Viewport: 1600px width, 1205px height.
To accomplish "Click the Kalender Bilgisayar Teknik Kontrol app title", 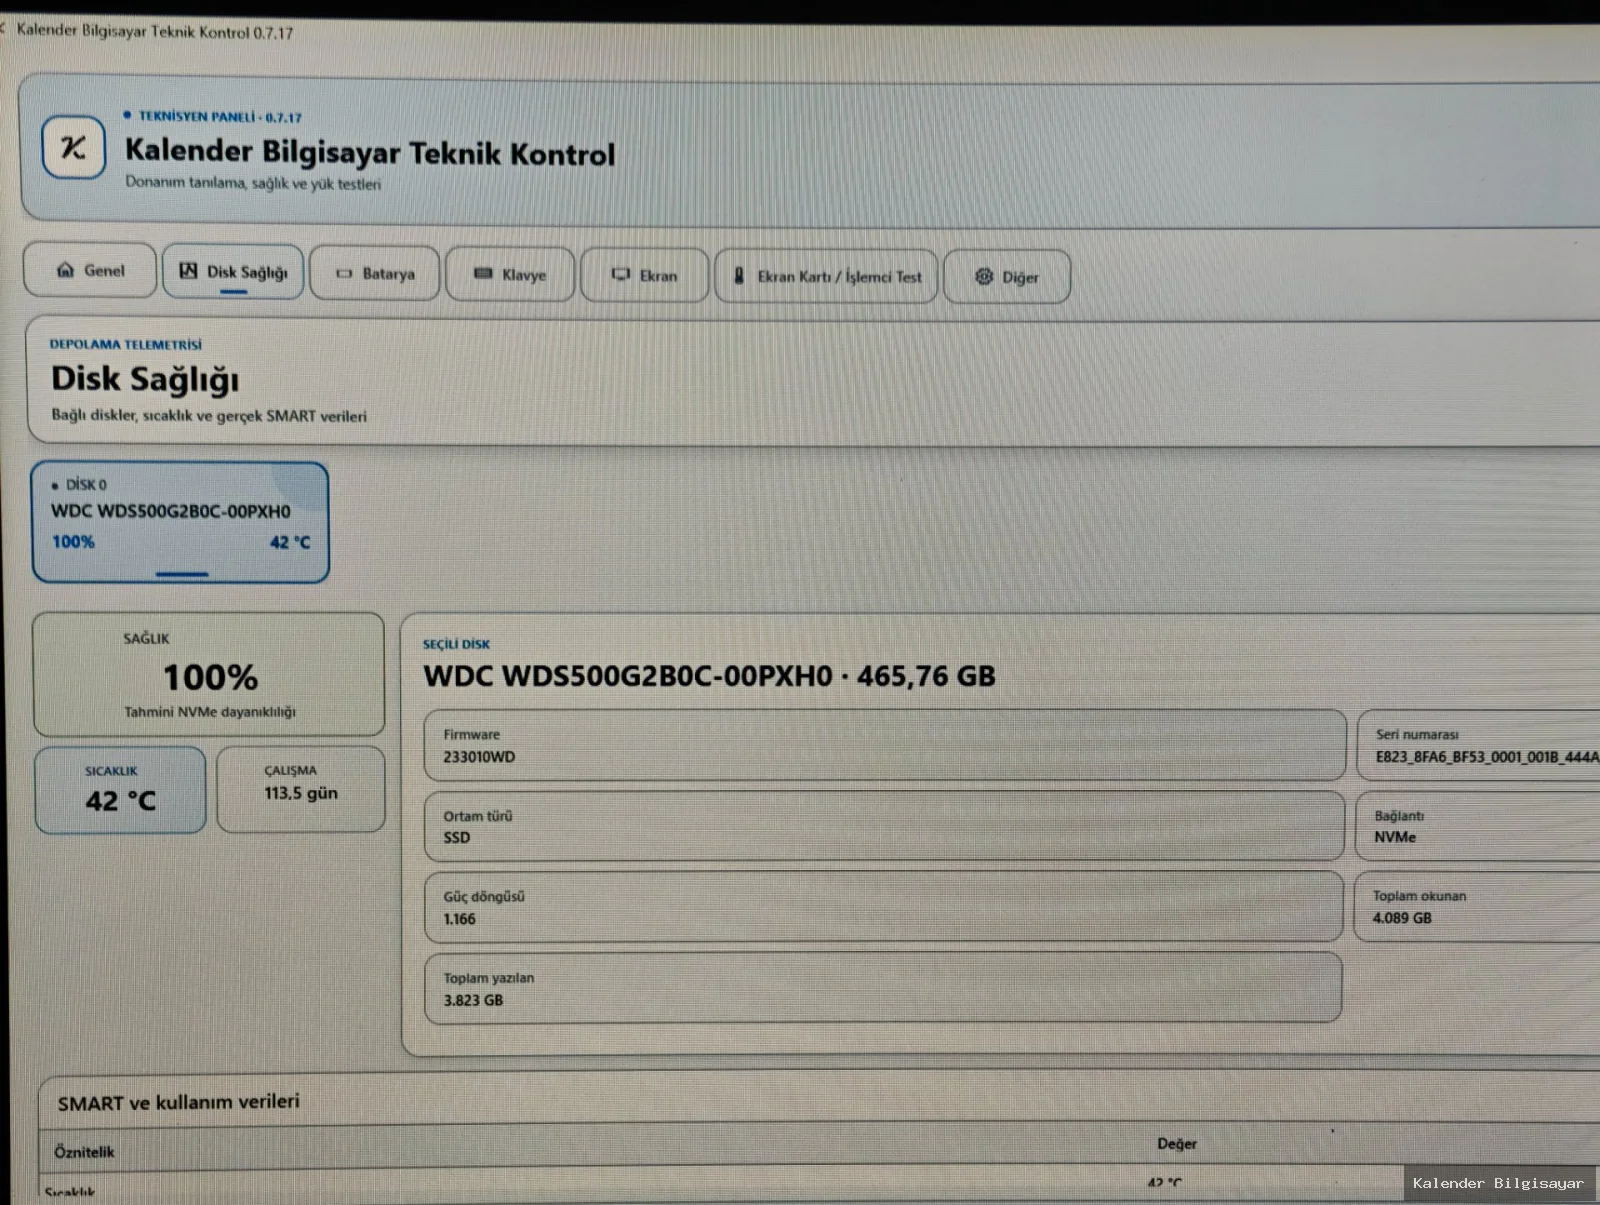I will click(x=370, y=152).
